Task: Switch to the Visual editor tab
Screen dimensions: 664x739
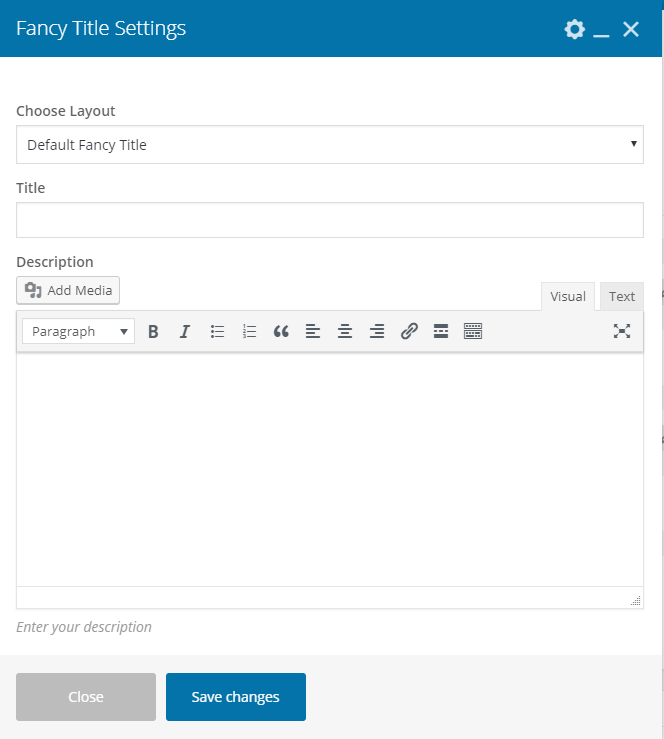Action: tap(568, 296)
